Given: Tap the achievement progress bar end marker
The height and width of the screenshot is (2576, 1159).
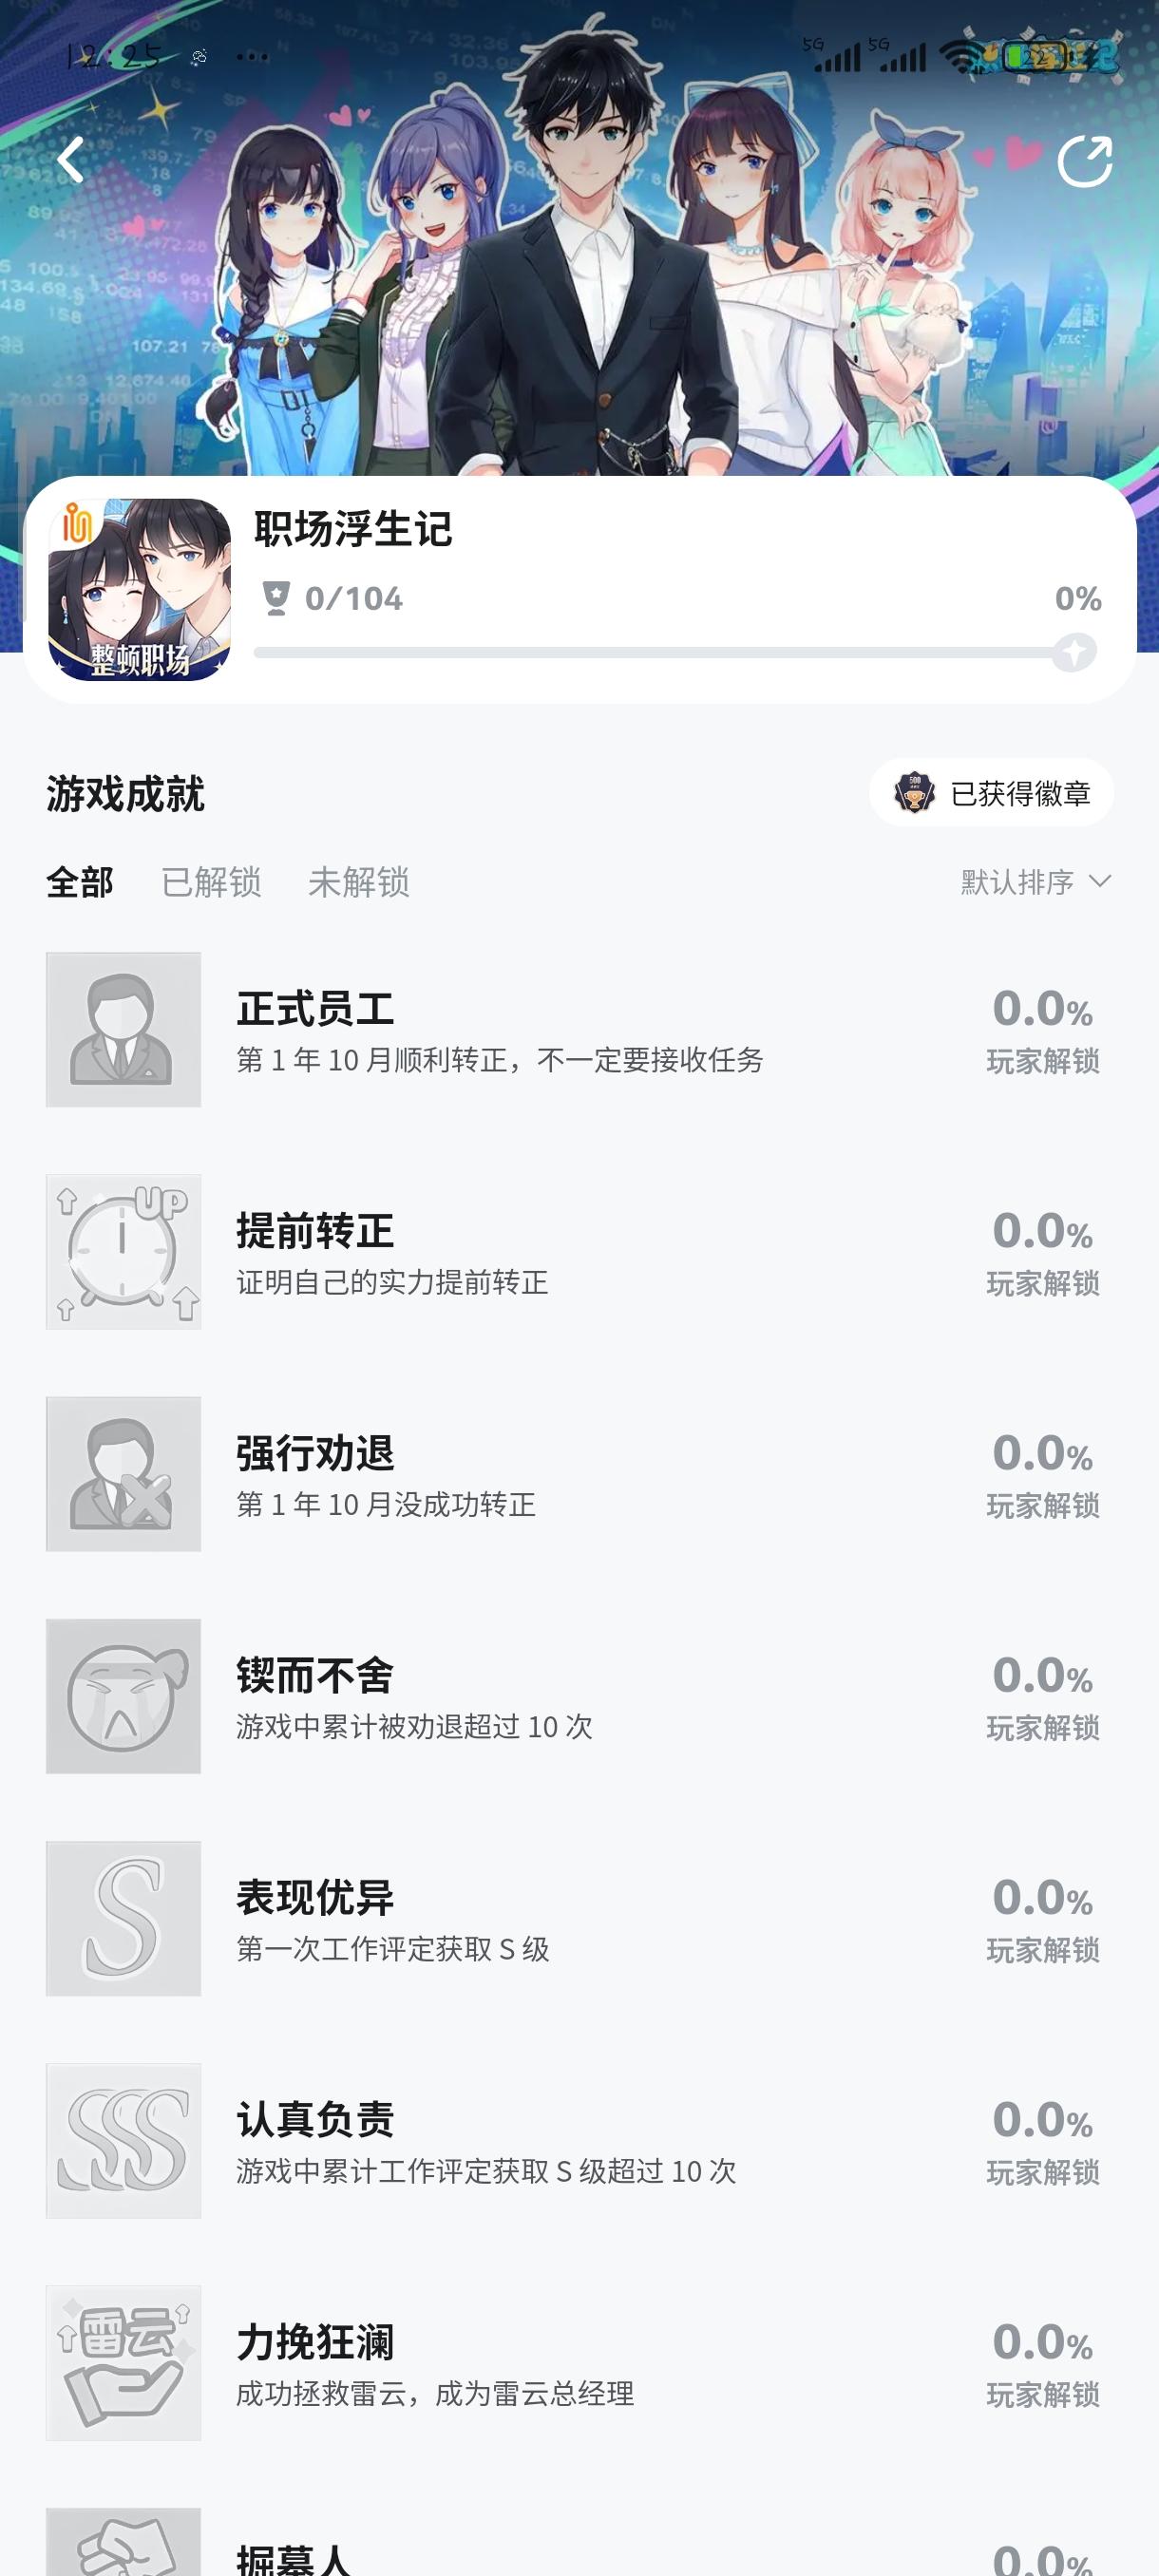Looking at the screenshot, I should [1074, 653].
